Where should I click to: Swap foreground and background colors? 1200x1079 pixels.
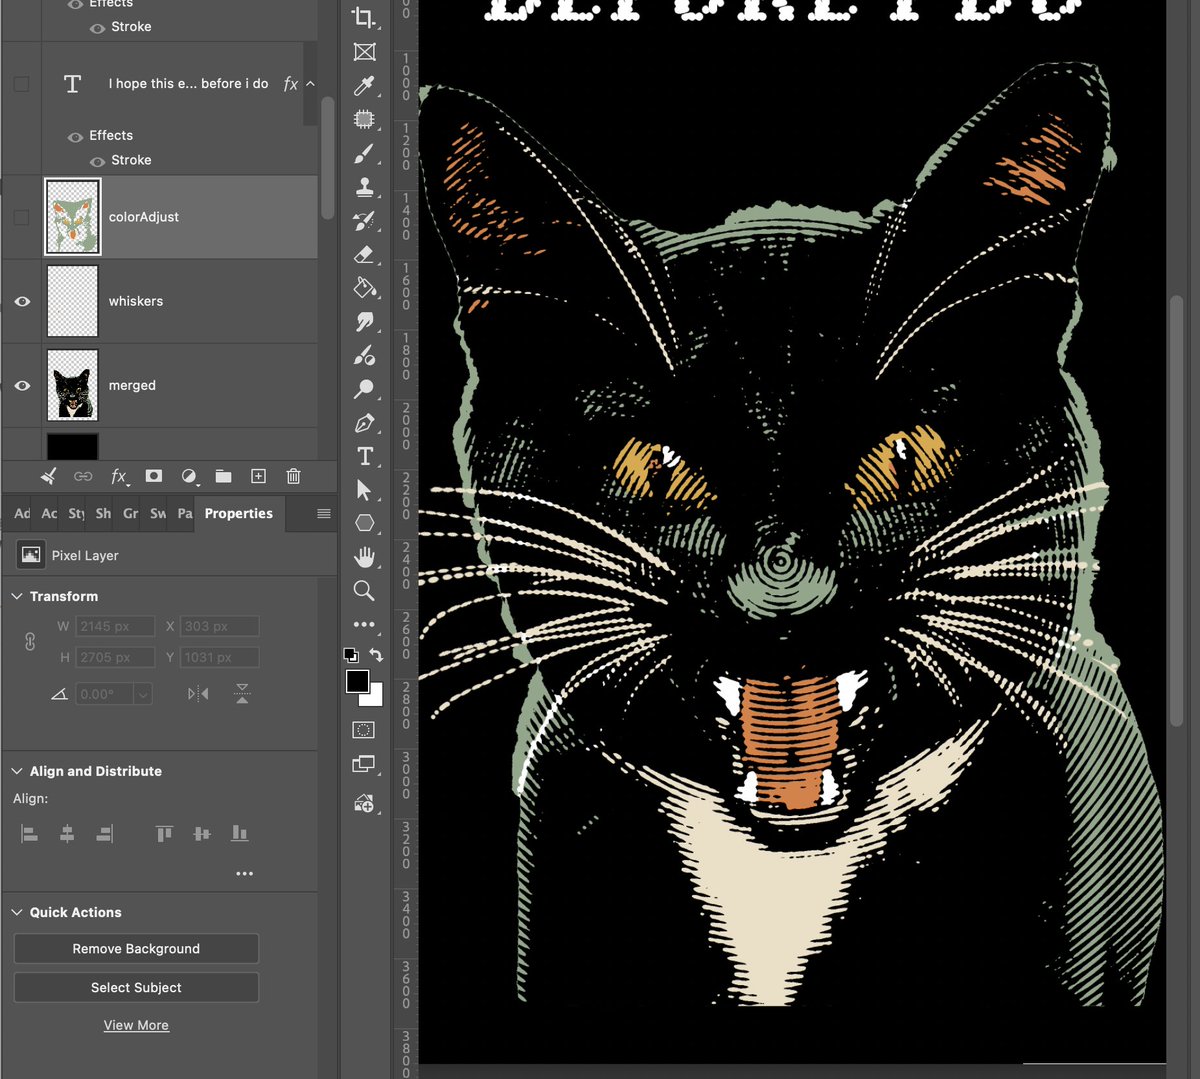(x=376, y=655)
